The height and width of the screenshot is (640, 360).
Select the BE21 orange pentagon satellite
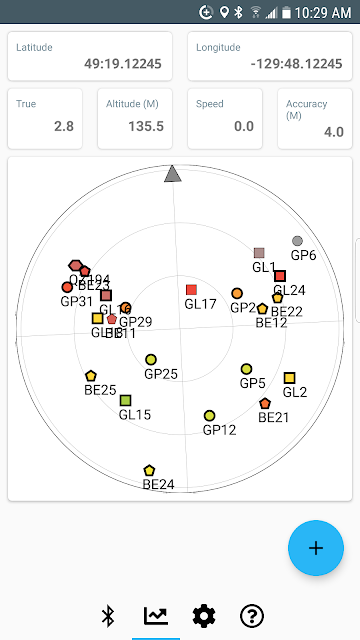point(265,404)
